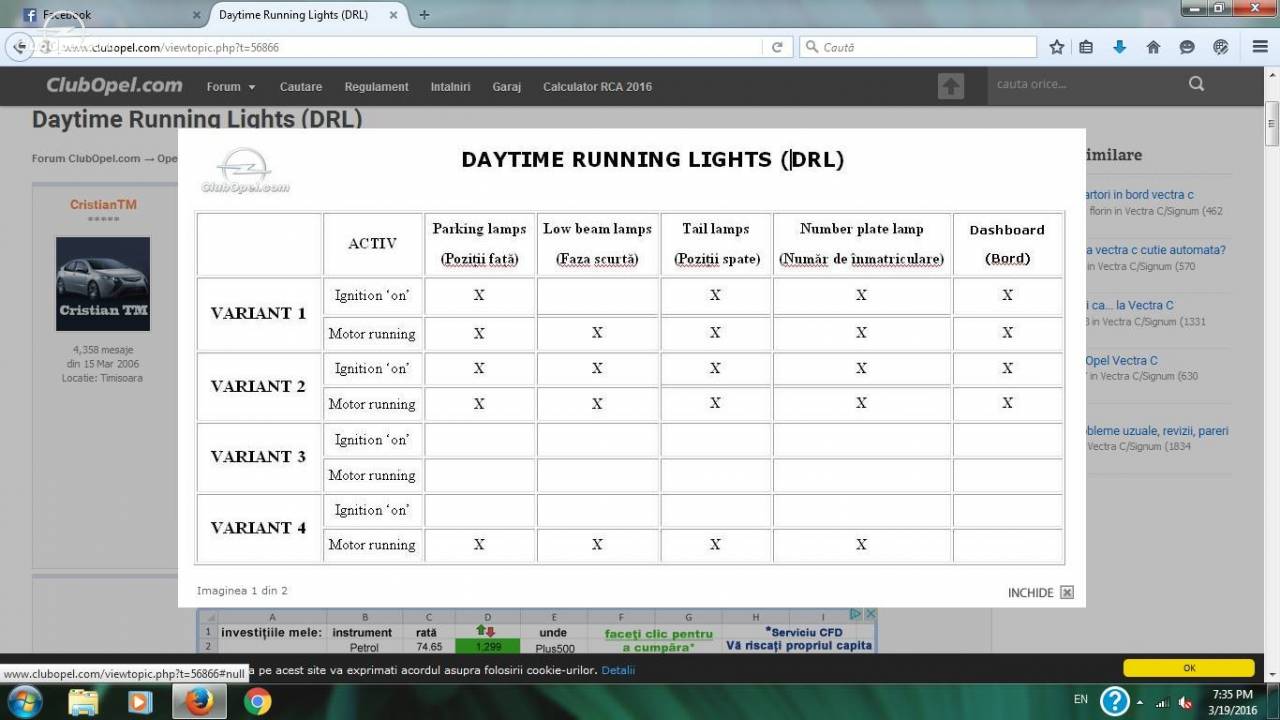Click the Dashboard (Bord) column header
The image size is (1280, 720).
pyautogui.click(x=1007, y=244)
